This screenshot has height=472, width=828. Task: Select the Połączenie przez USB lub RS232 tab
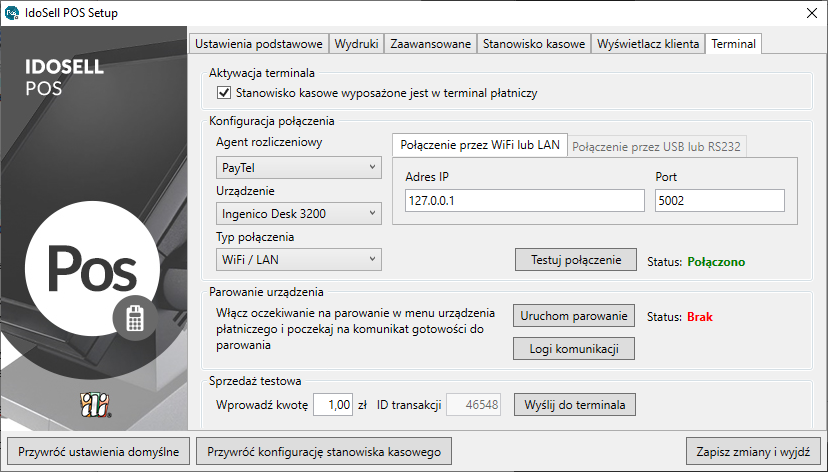coord(658,146)
